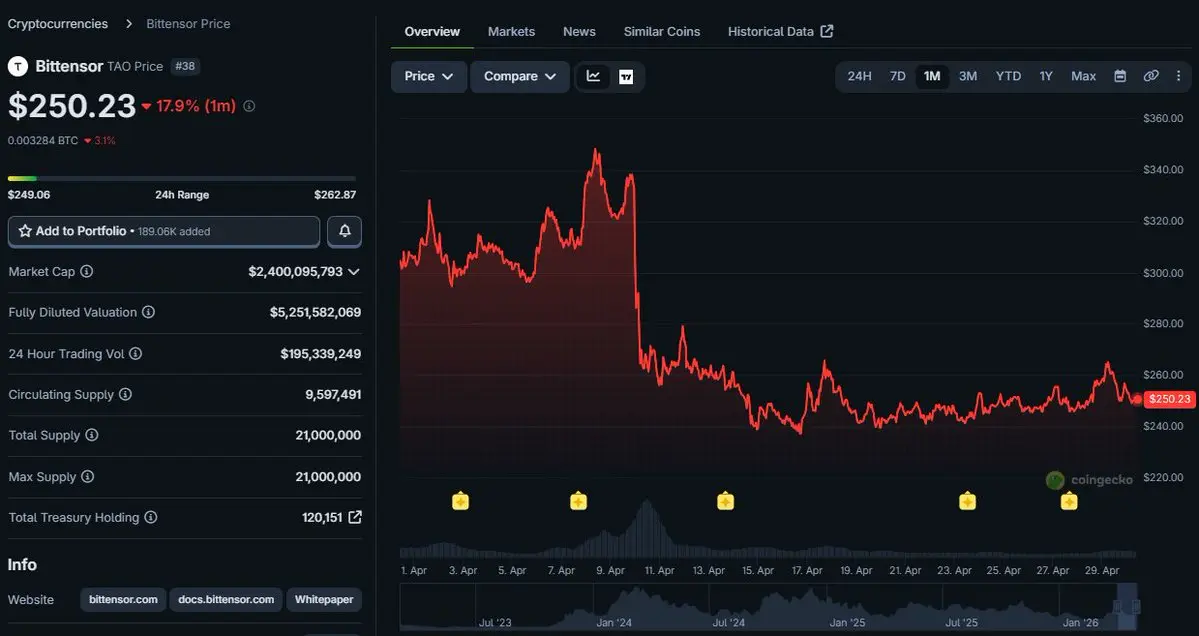Show Fully Diluted Valuation info icon

(148, 312)
